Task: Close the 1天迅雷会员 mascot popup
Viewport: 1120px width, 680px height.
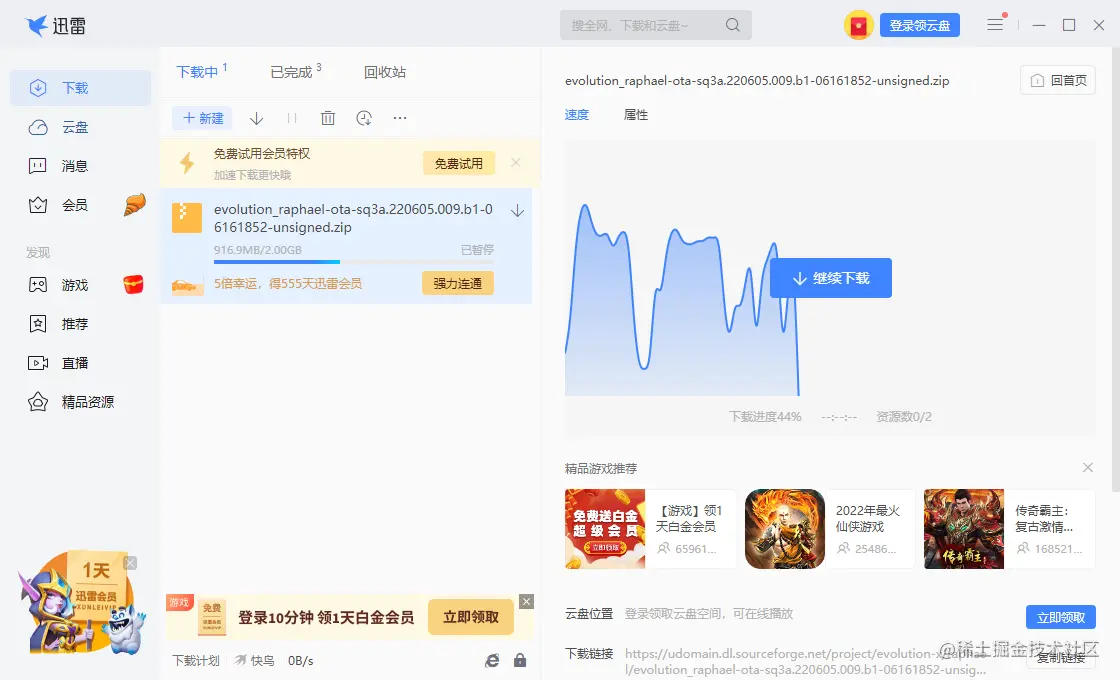Action: click(130, 563)
